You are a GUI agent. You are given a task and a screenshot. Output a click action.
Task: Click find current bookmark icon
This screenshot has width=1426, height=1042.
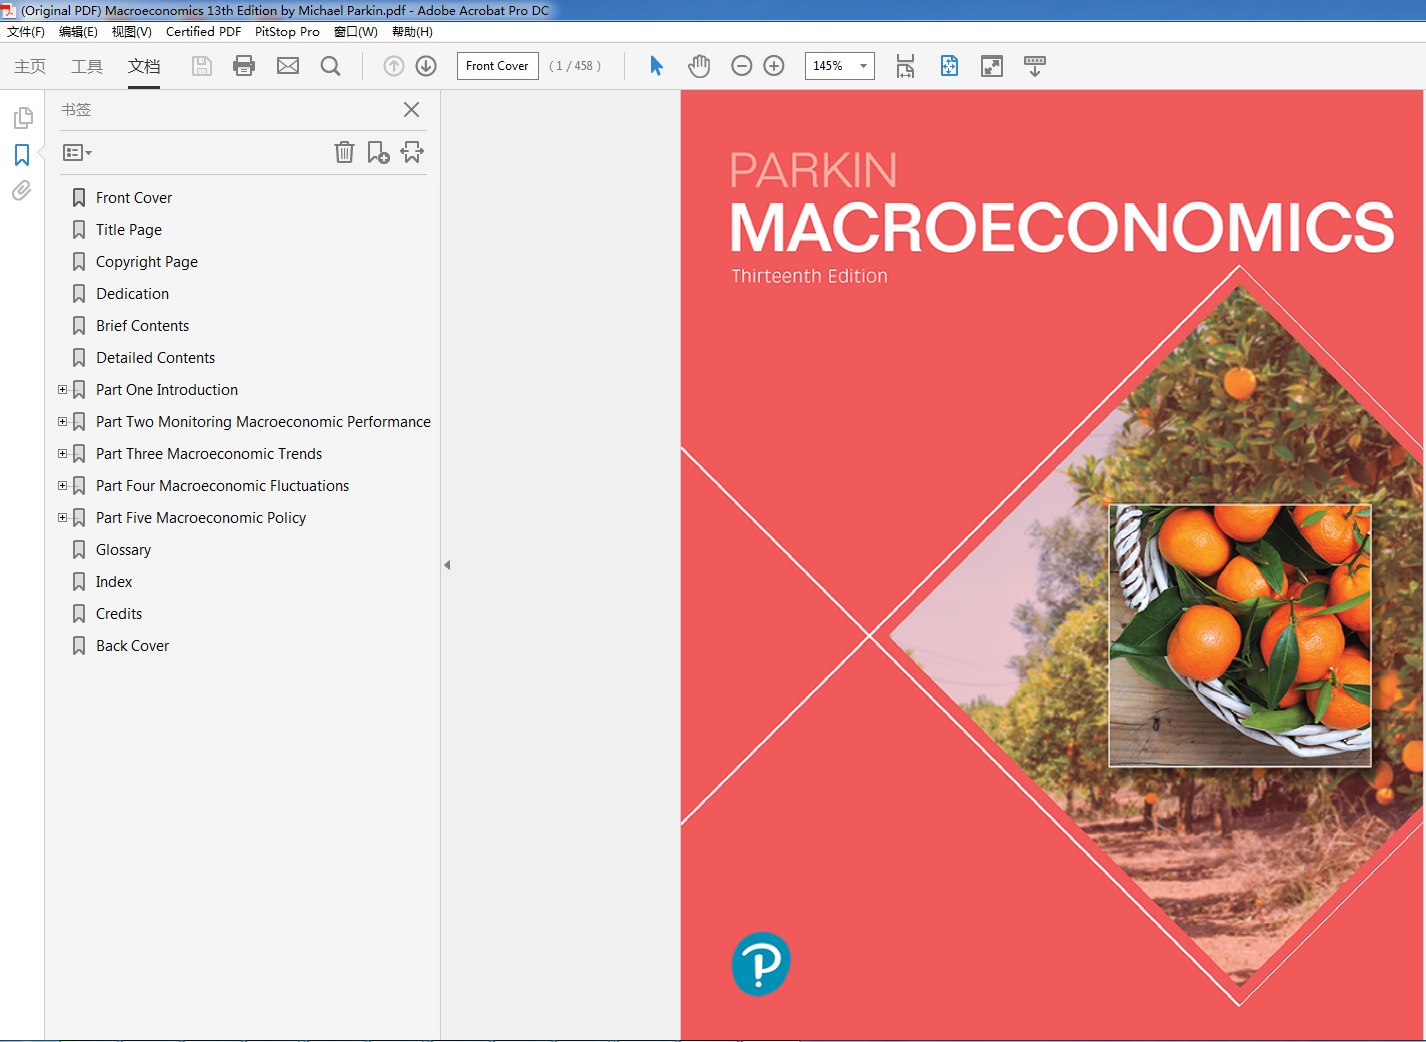tap(412, 152)
